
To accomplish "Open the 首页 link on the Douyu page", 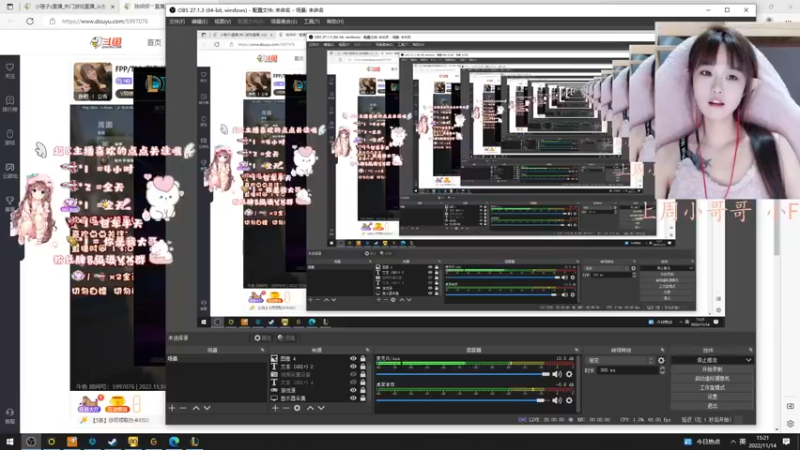I will click(154, 42).
